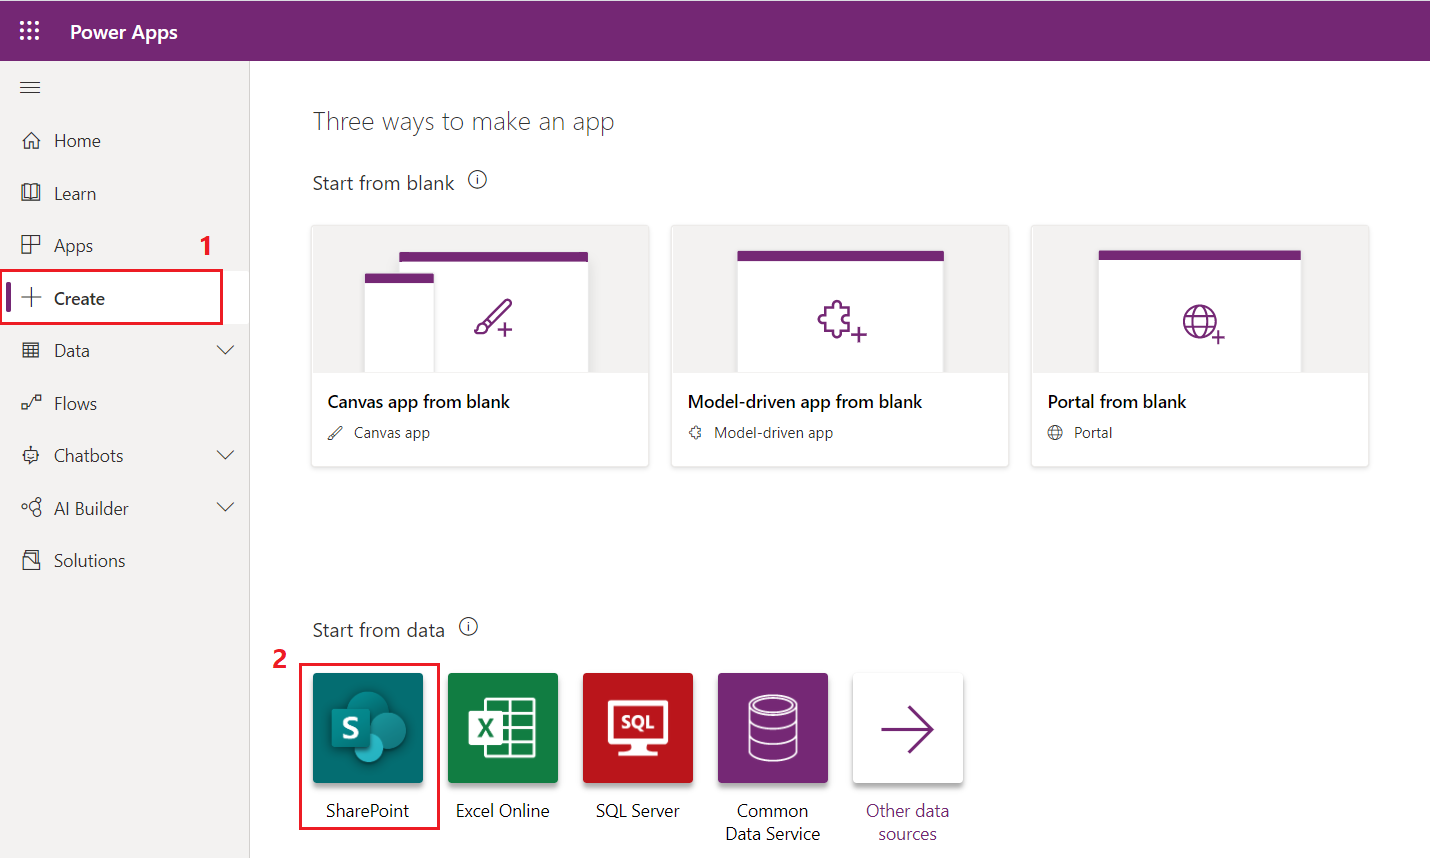Click the SharePoint data source icon
Screen dimensions: 1430x858
coord(367,728)
